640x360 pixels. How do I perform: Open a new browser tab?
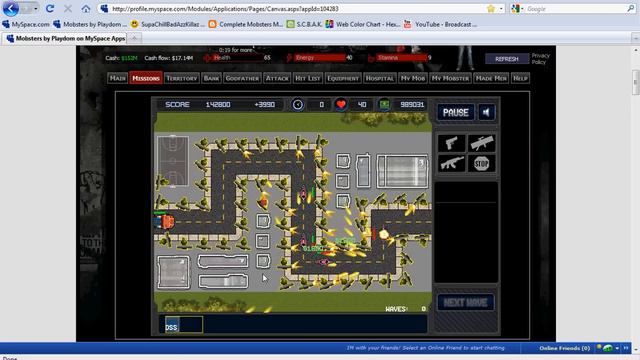(x=134, y=38)
